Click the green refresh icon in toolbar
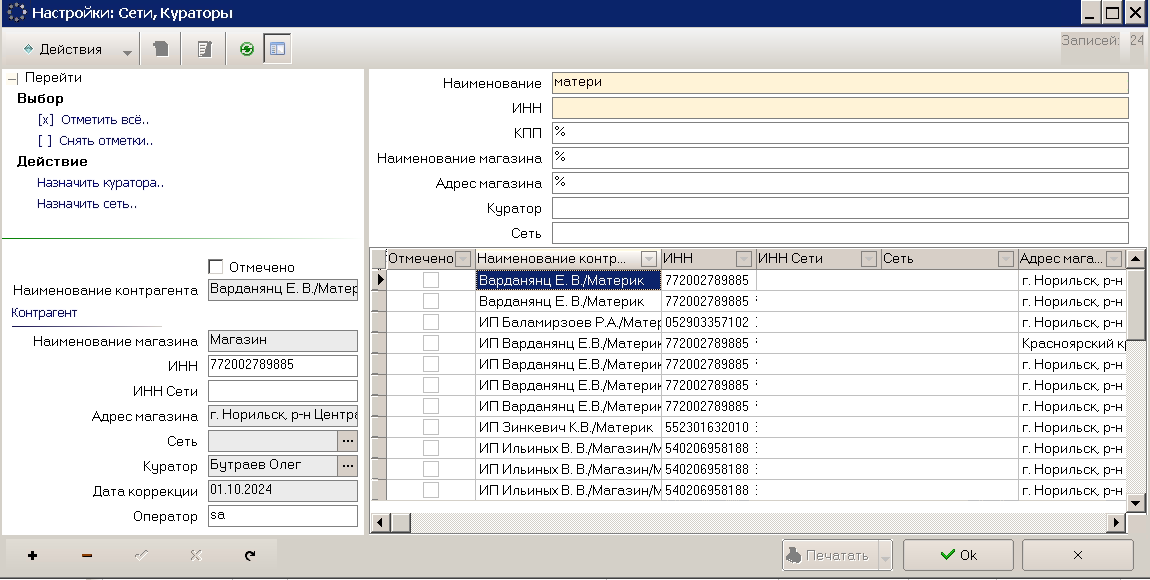 [247, 49]
